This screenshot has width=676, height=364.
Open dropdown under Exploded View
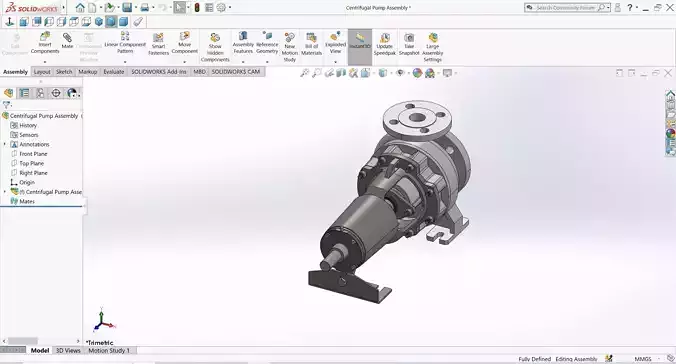tap(335, 62)
